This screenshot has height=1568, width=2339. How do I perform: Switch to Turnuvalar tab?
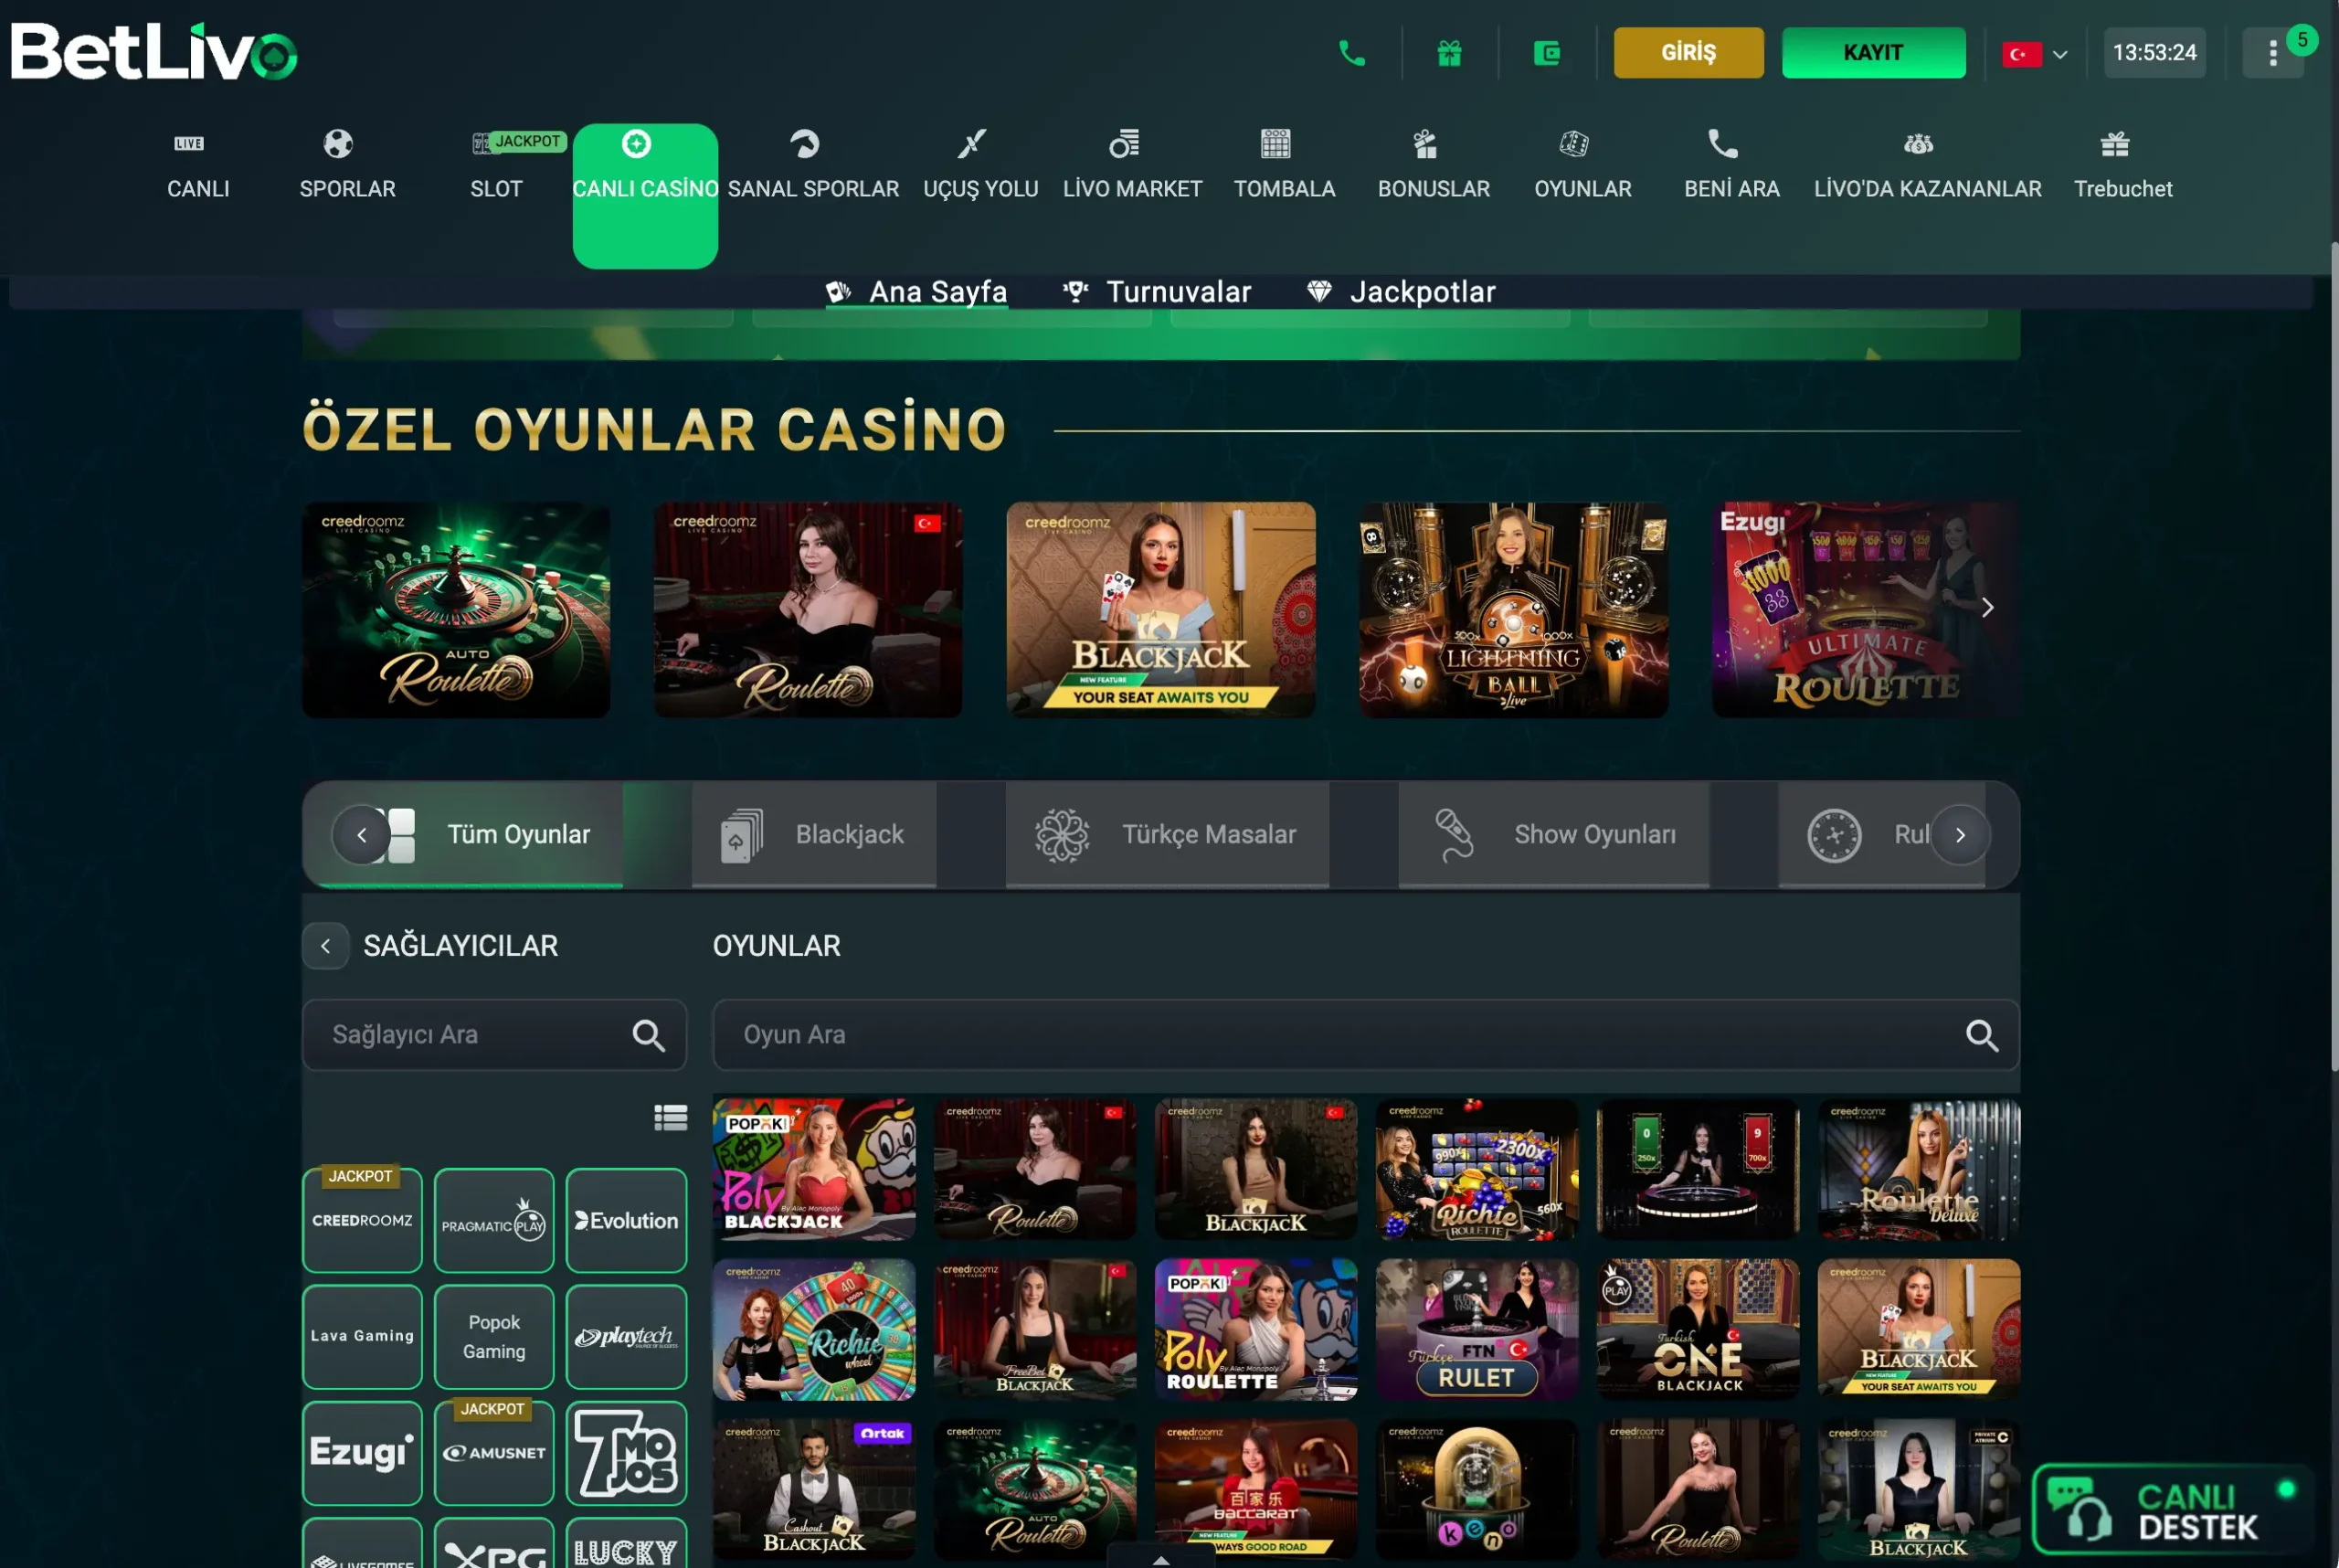point(1156,292)
